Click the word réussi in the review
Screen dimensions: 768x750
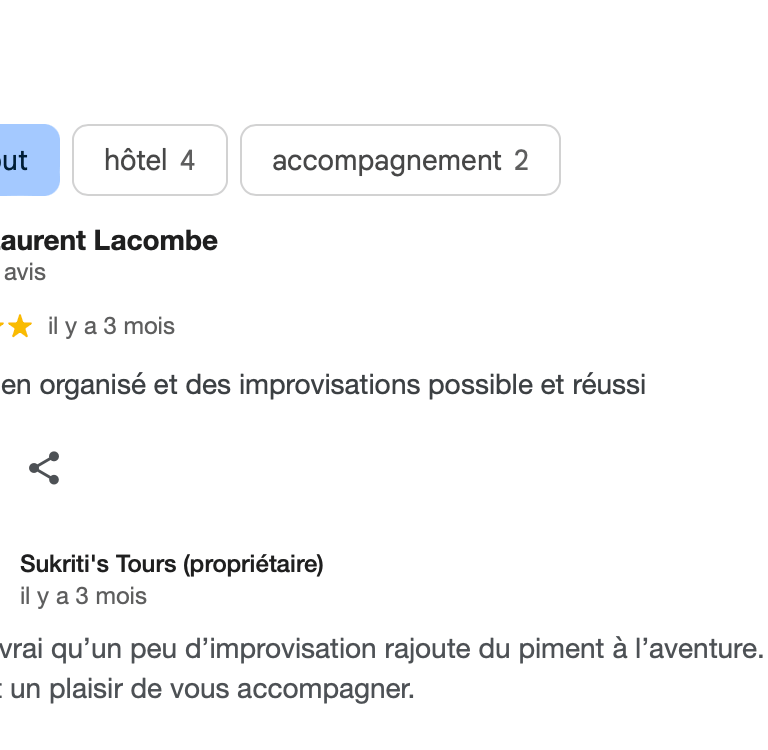[609, 385]
